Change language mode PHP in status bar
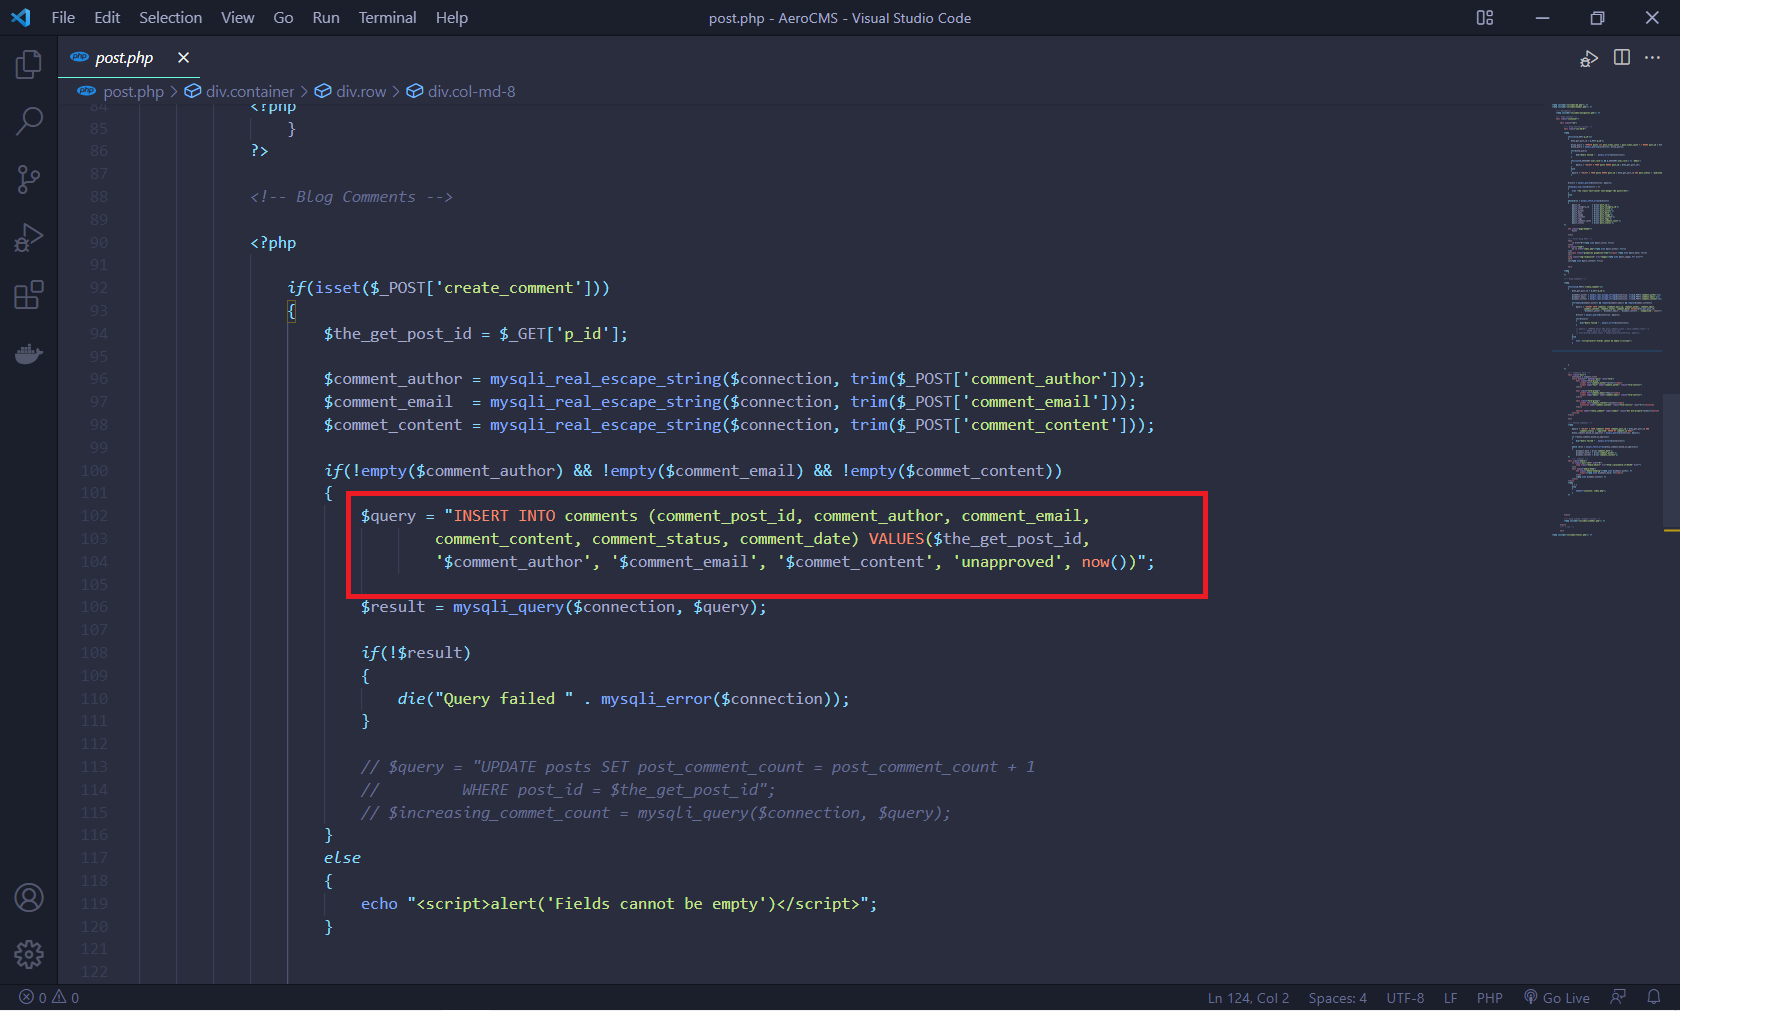Image resolution: width=1779 pixels, height=1011 pixels. coord(1490,998)
